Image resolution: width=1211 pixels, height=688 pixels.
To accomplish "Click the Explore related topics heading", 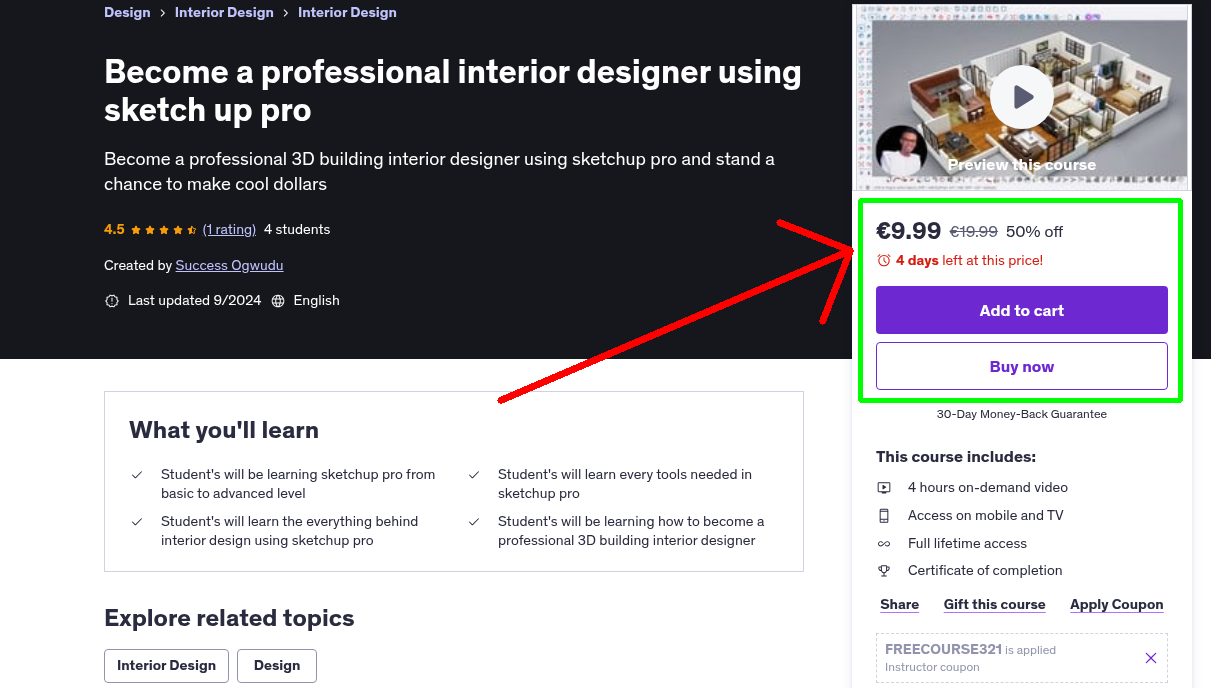I will pos(229,618).
